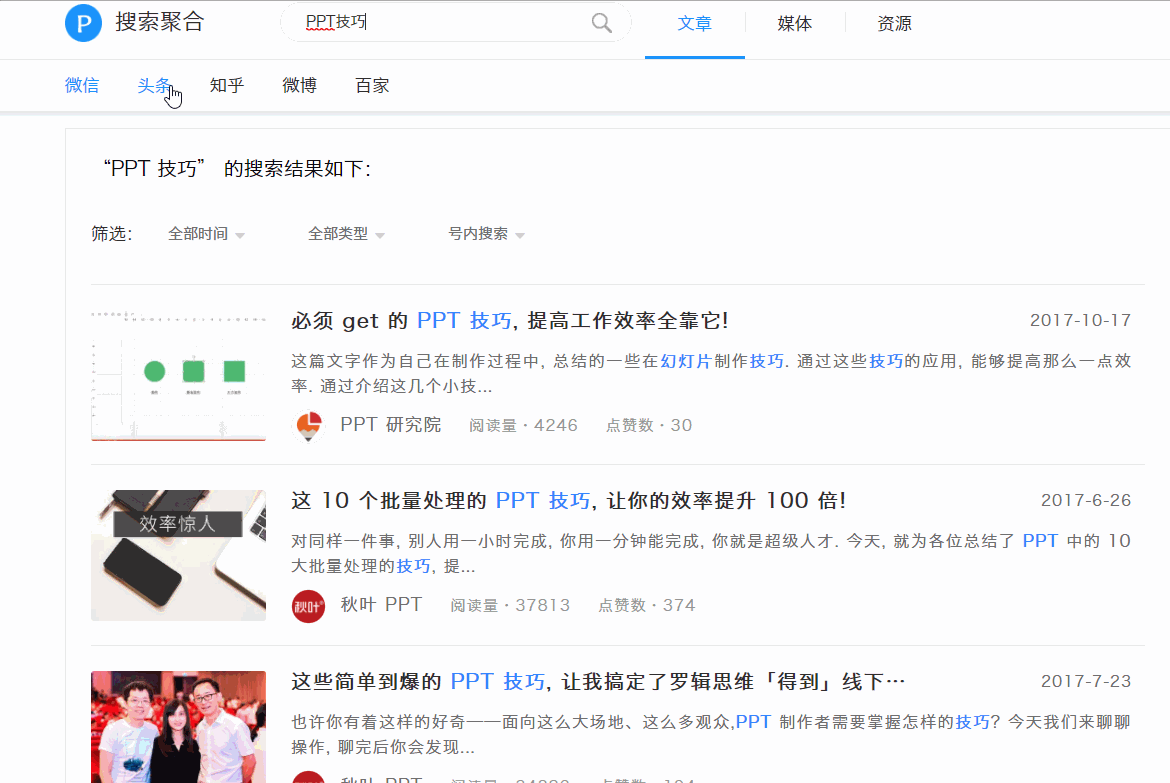Select the 微信 source tab
The width and height of the screenshot is (1170, 783).
[82, 85]
